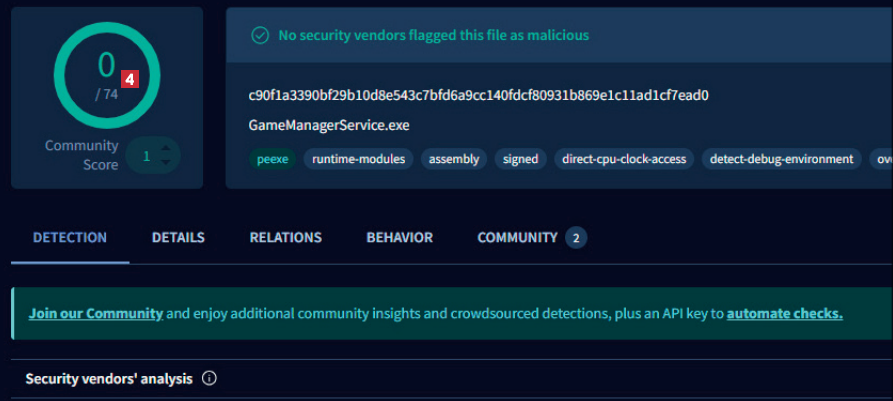
Task: Follow the Join our Community link
Action: click(x=95, y=313)
